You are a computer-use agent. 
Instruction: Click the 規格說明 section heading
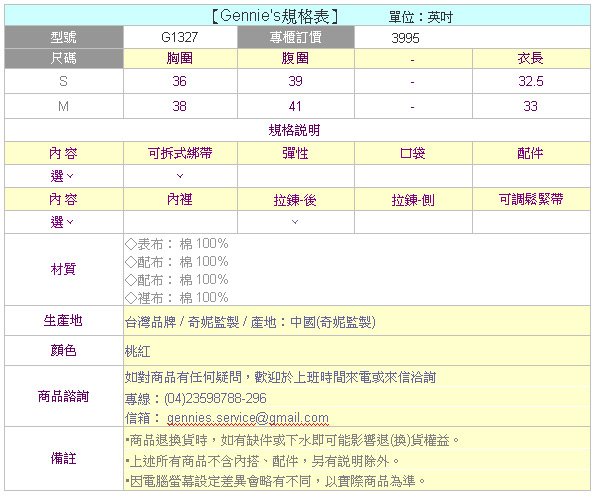tap(294, 130)
